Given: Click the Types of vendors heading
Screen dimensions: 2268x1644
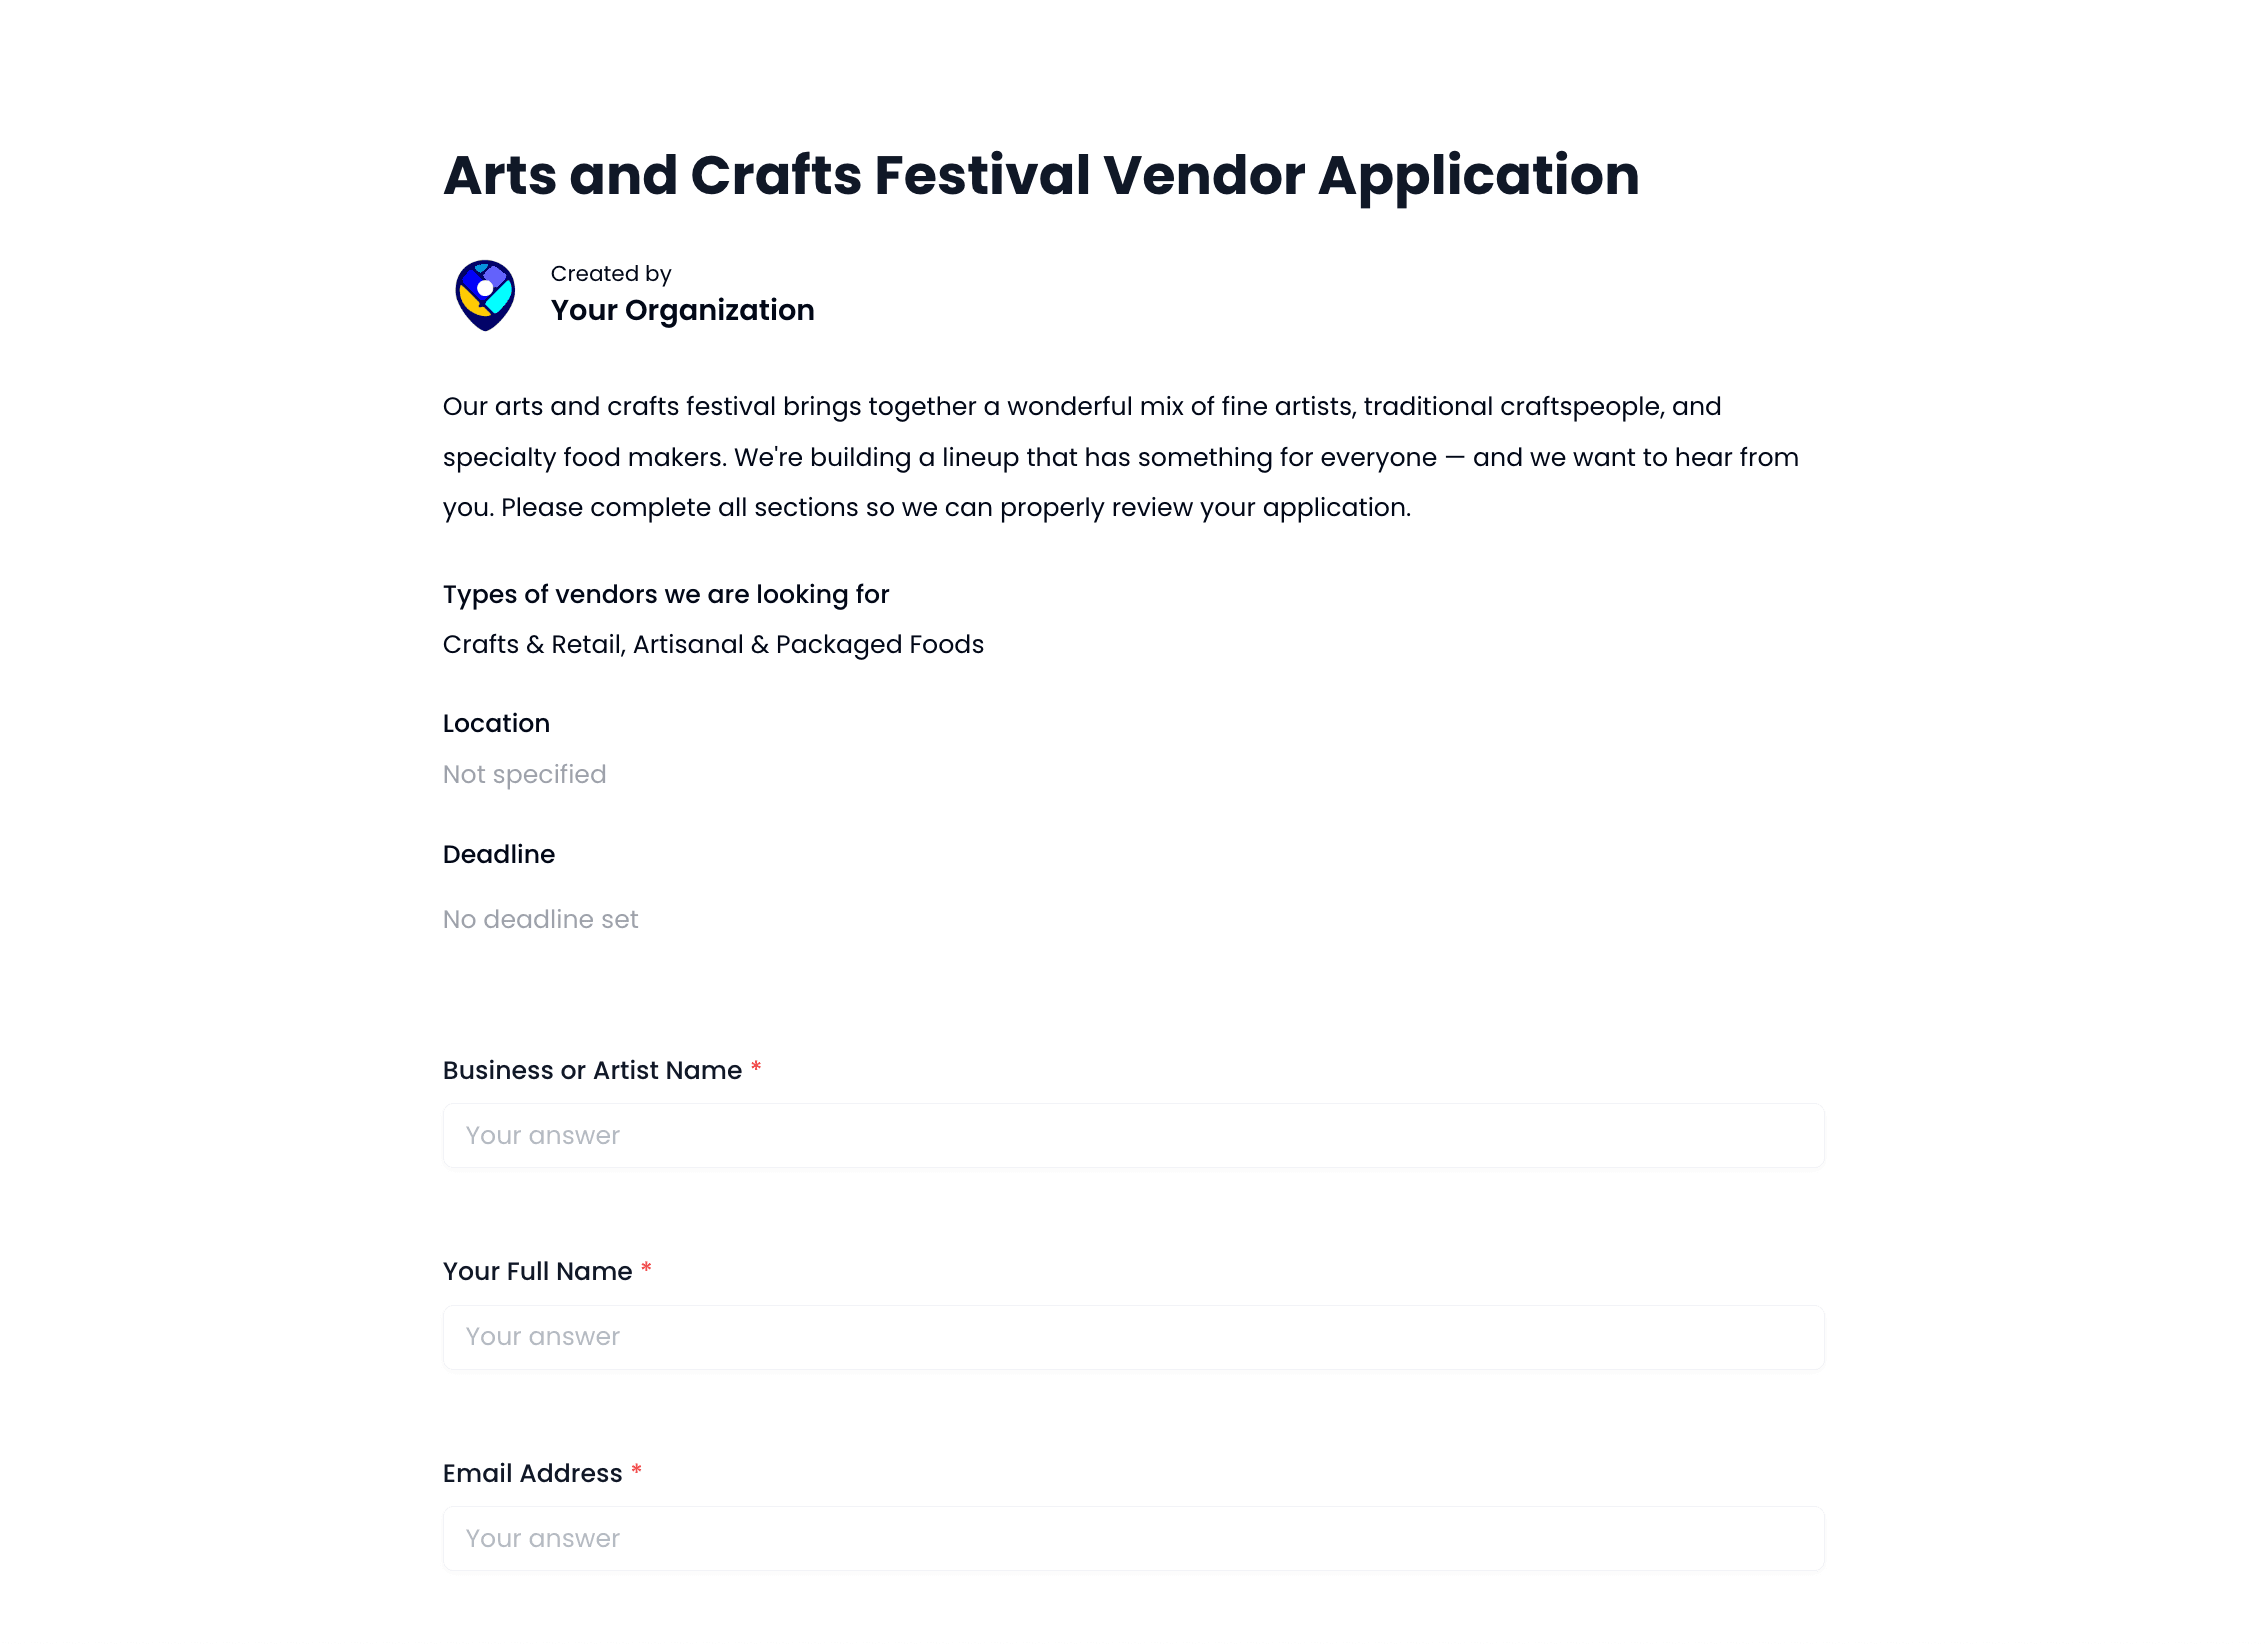Looking at the screenshot, I should pyautogui.click(x=665, y=593).
